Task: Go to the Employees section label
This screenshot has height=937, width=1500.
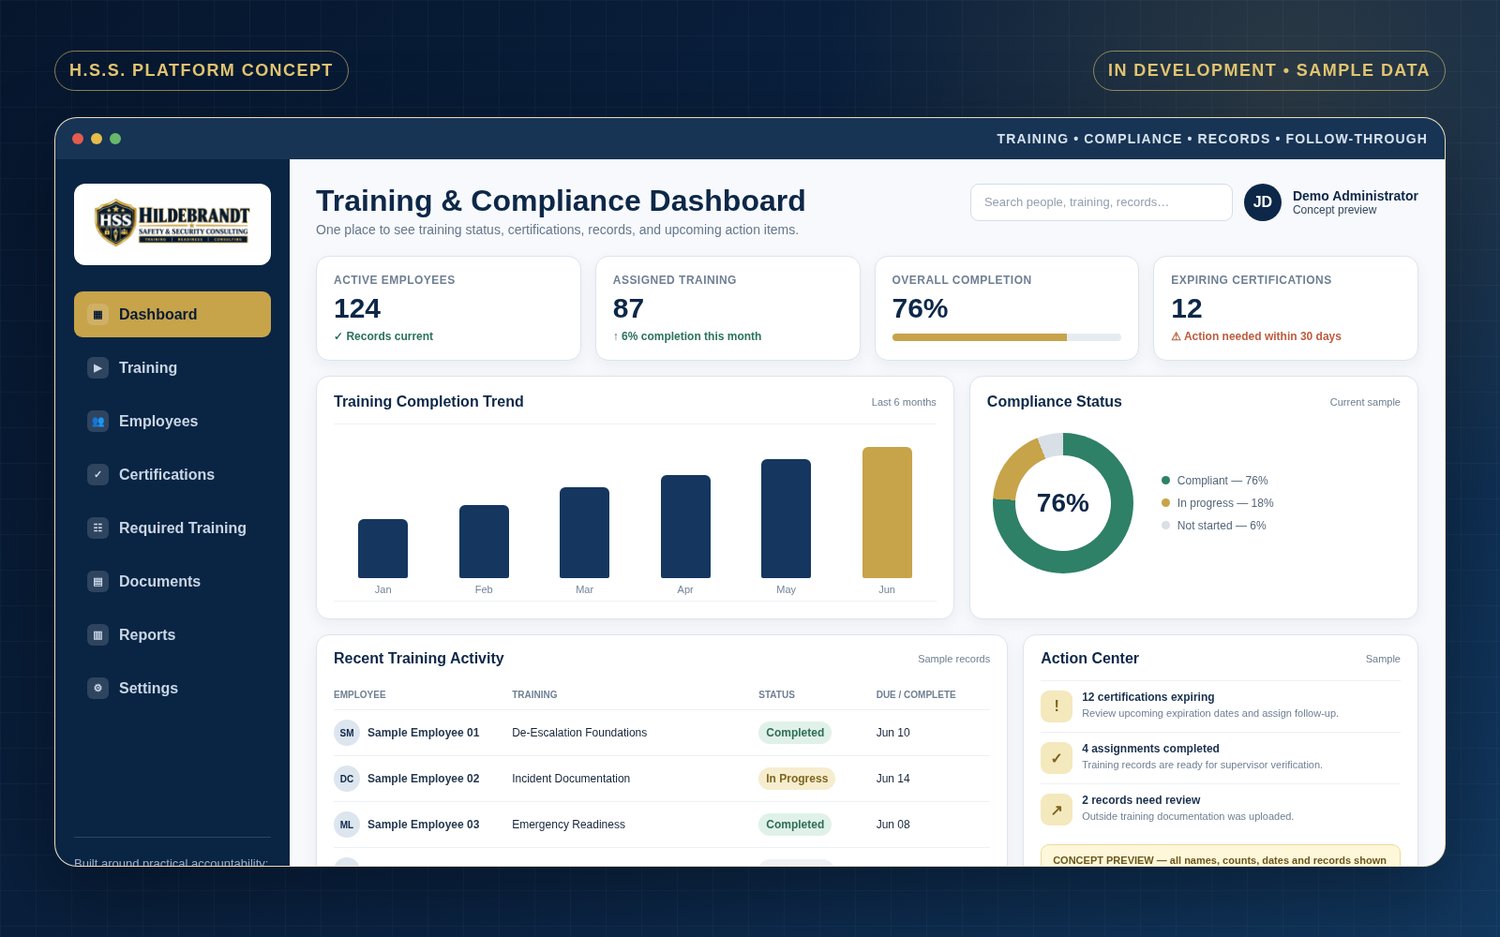Action: pyautogui.click(x=158, y=421)
